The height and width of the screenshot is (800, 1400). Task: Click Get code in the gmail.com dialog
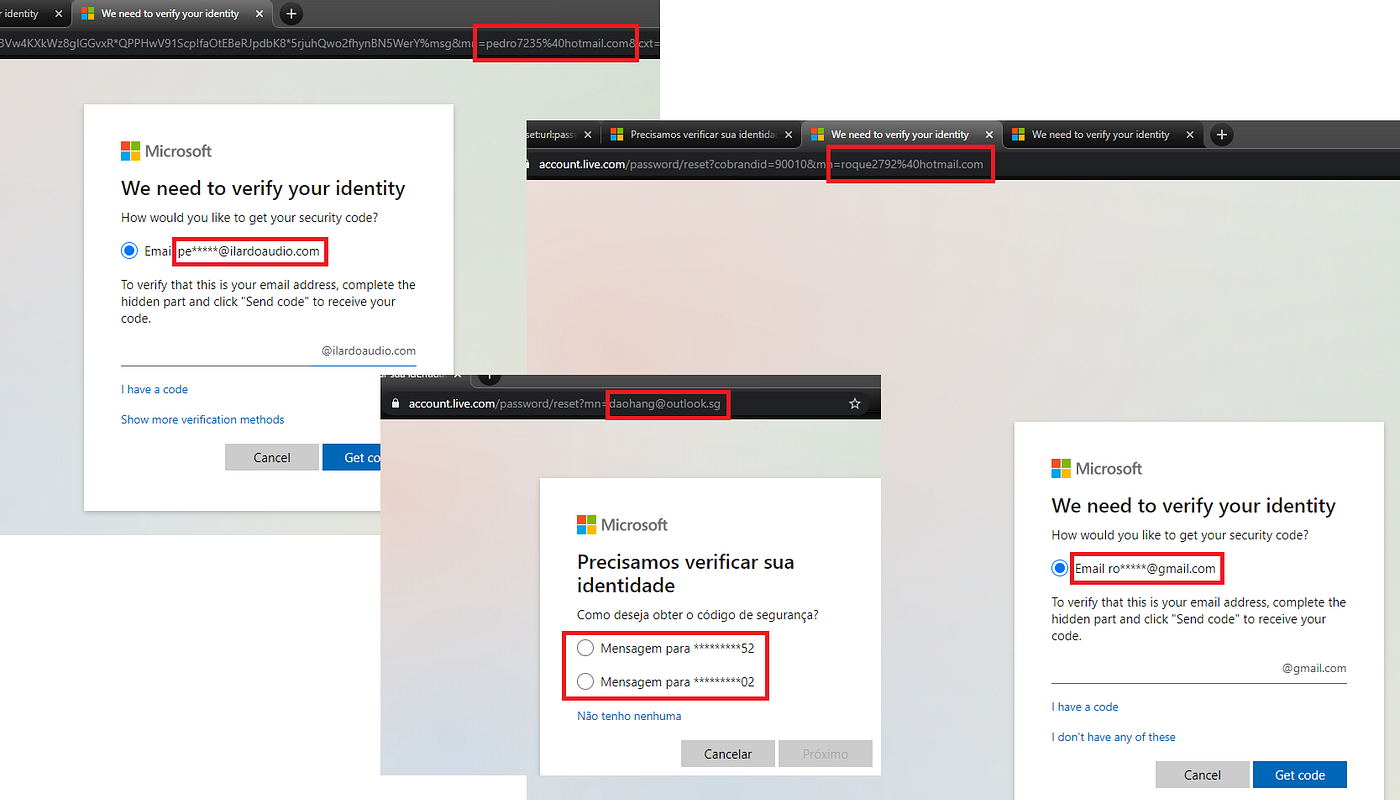pyautogui.click(x=1300, y=775)
